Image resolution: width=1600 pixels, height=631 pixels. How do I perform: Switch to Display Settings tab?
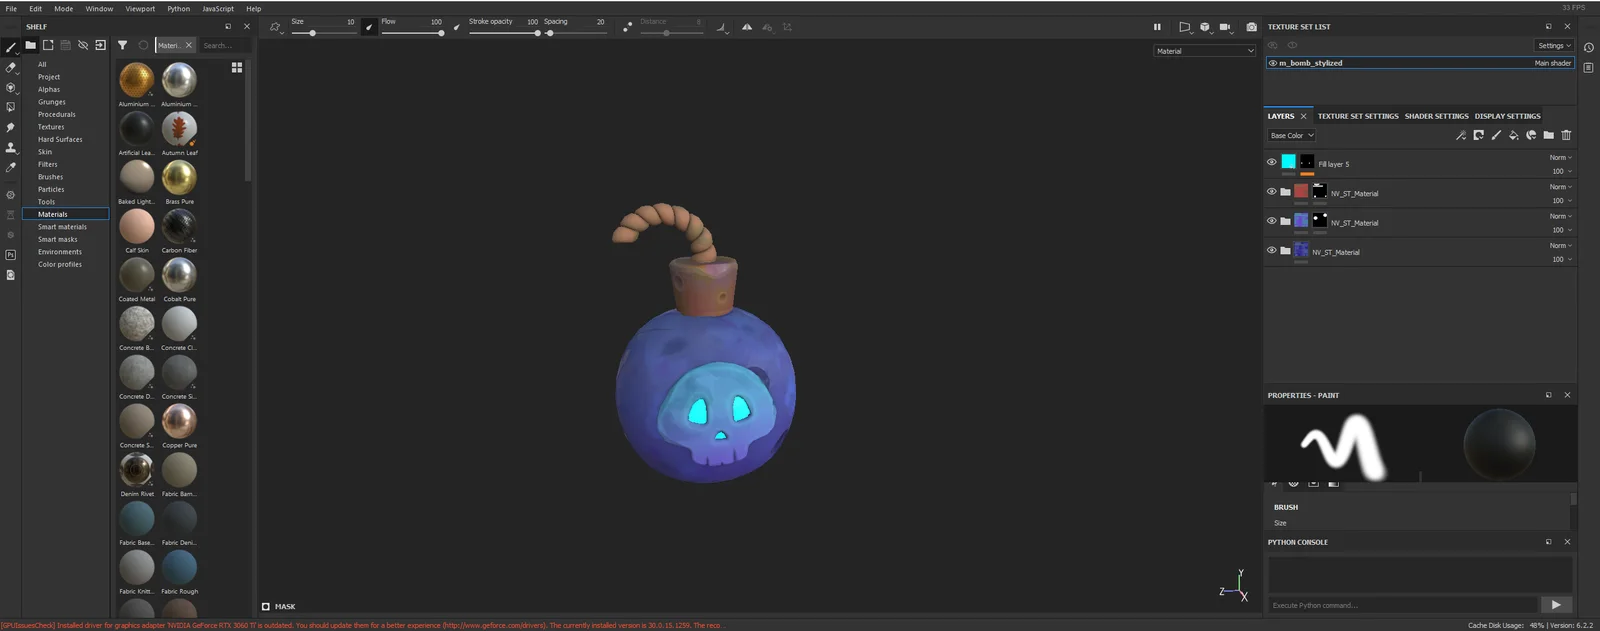tap(1507, 116)
